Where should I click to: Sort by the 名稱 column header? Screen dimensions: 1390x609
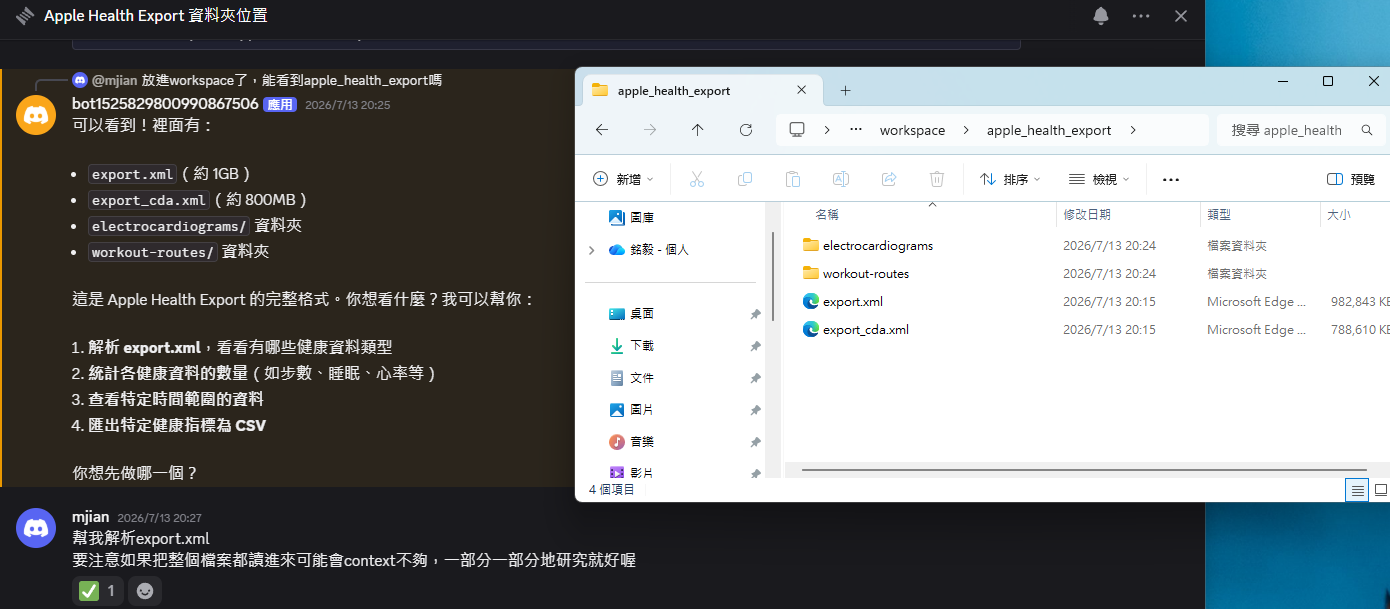827,214
